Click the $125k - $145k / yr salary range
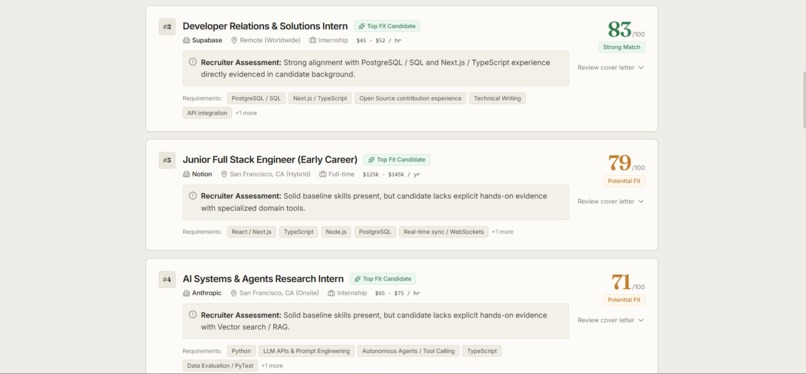Viewport: 806px width, 374px height. [x=391, y=175]
